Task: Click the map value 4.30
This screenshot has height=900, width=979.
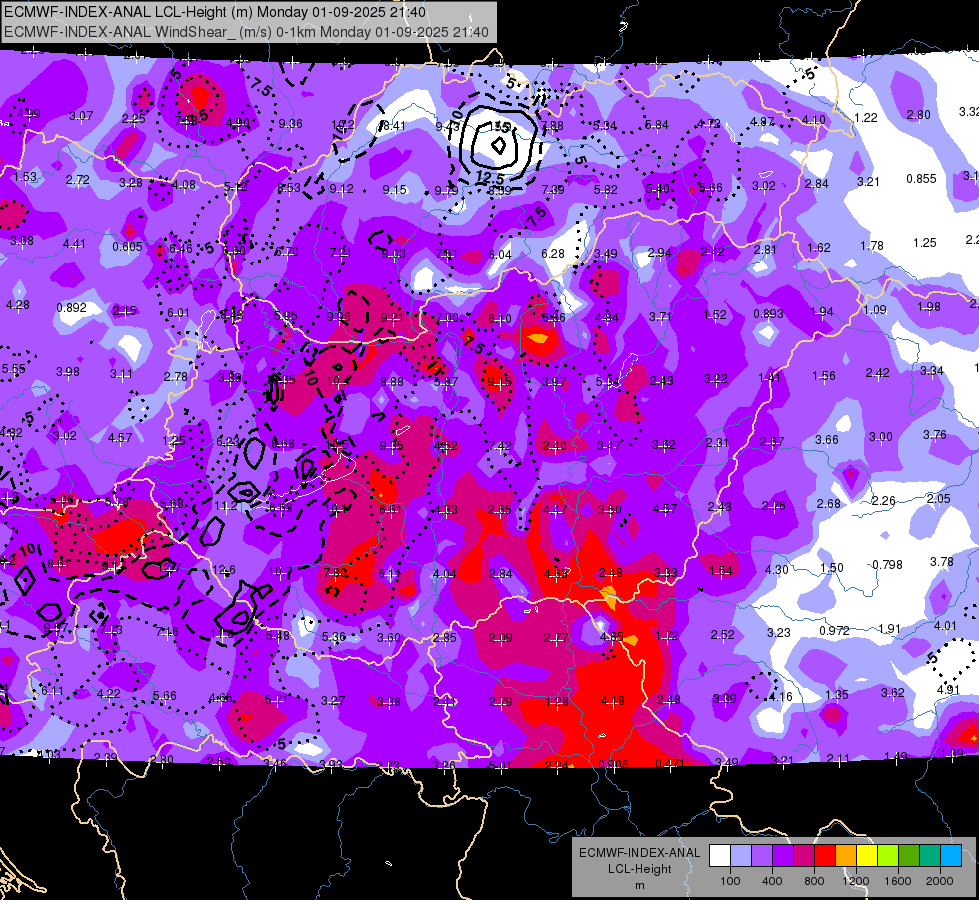Action: point(777,570)
